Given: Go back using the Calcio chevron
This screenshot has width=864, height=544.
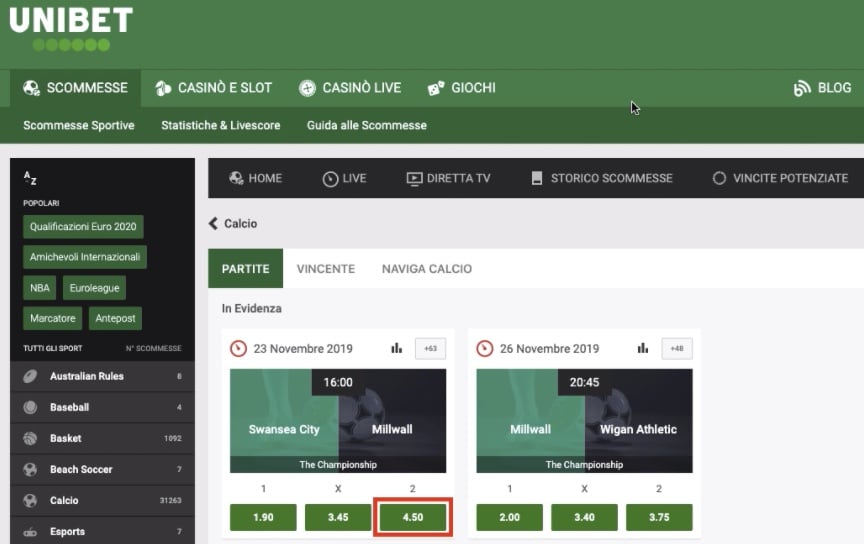Looking at the screenshot, I should point(213,224).
